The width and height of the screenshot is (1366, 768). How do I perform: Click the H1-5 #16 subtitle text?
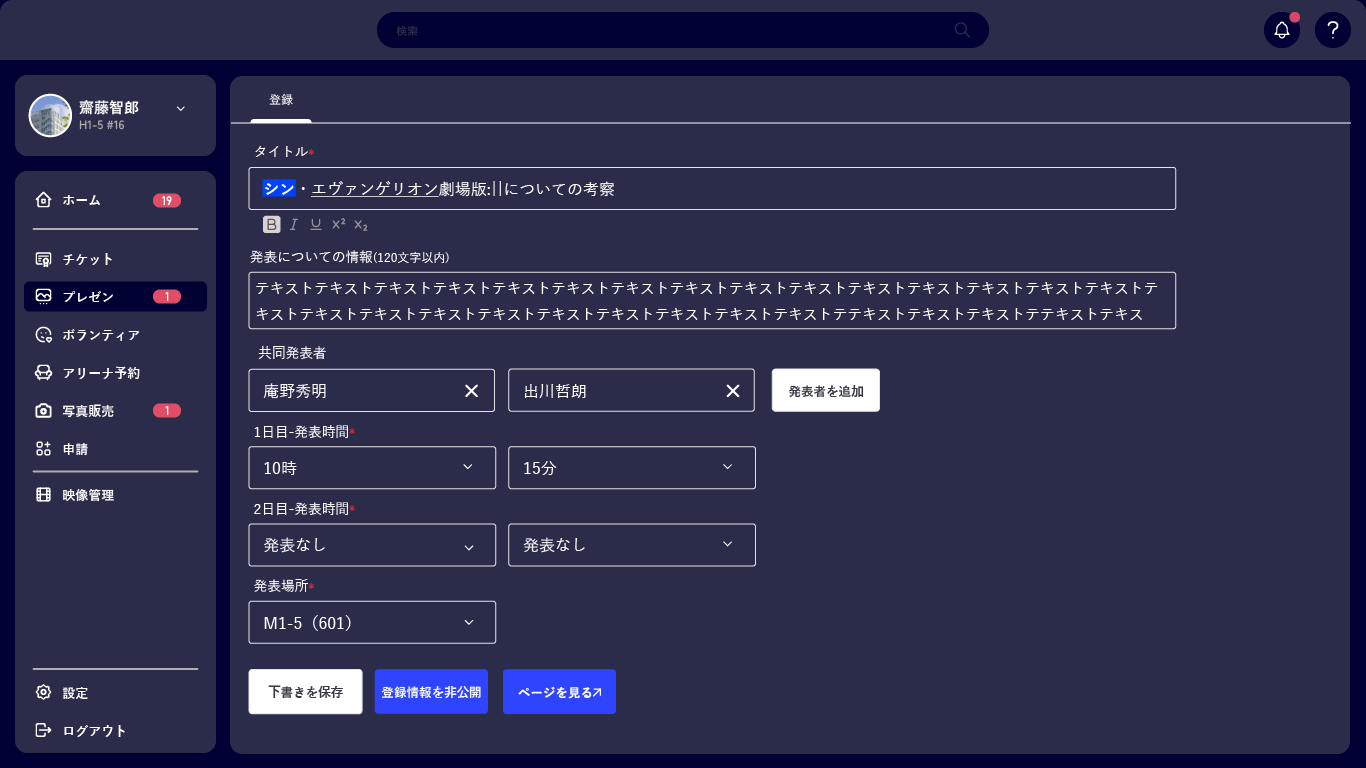[102, 125]
